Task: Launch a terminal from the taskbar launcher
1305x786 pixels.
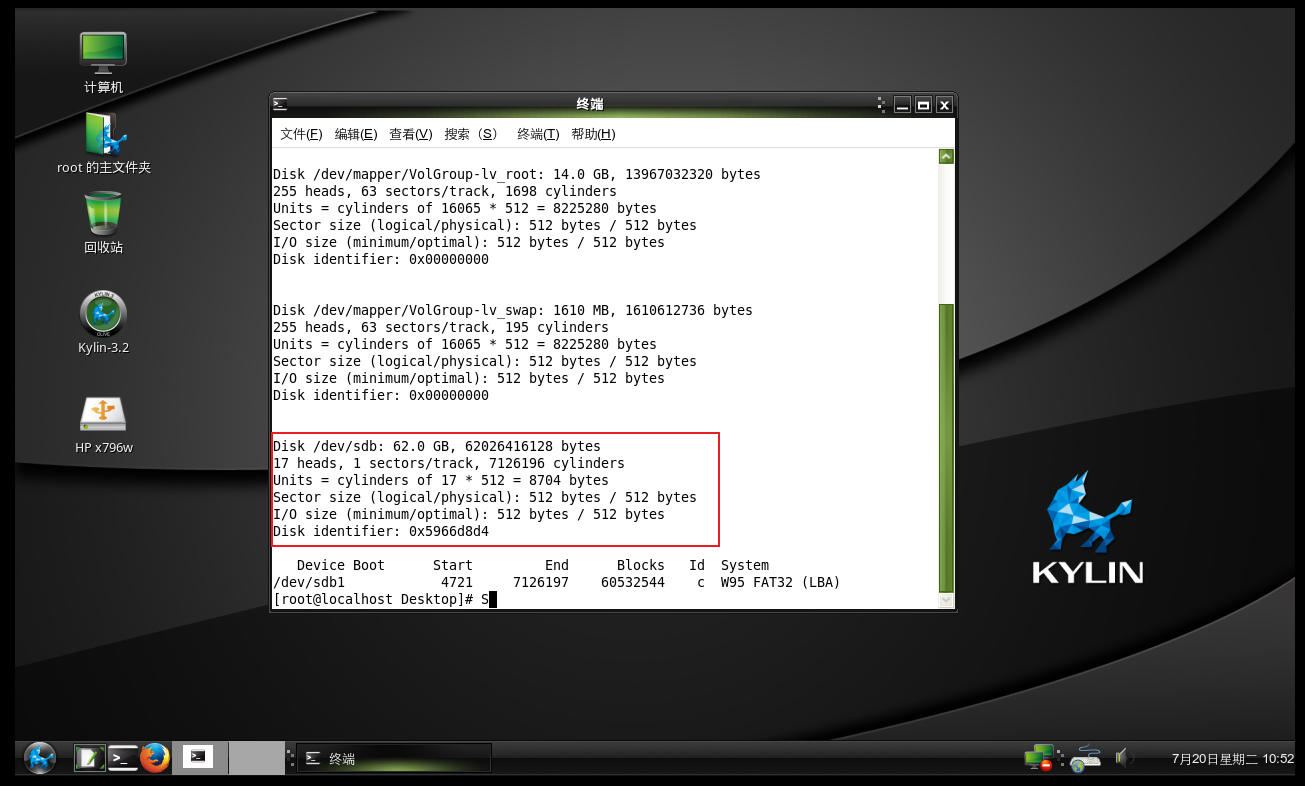Action: point(122,757)
